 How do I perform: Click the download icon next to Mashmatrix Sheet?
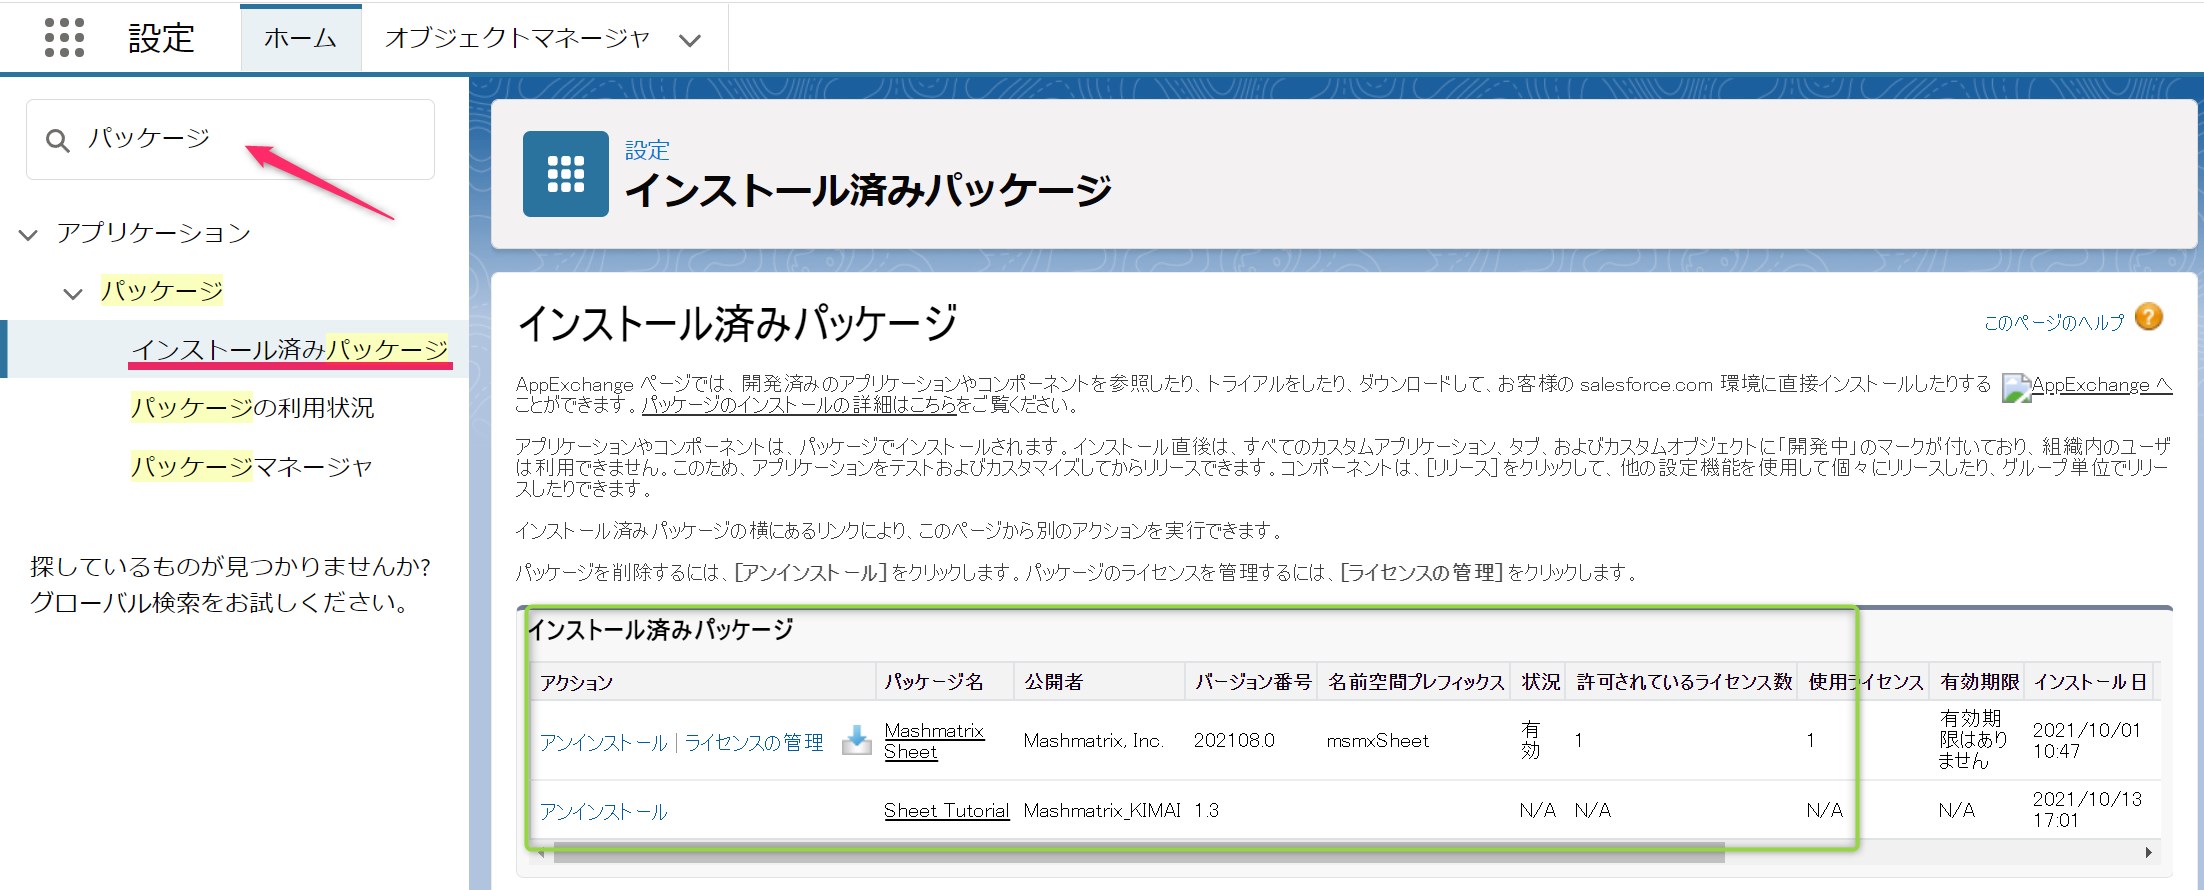click(856, 740)
